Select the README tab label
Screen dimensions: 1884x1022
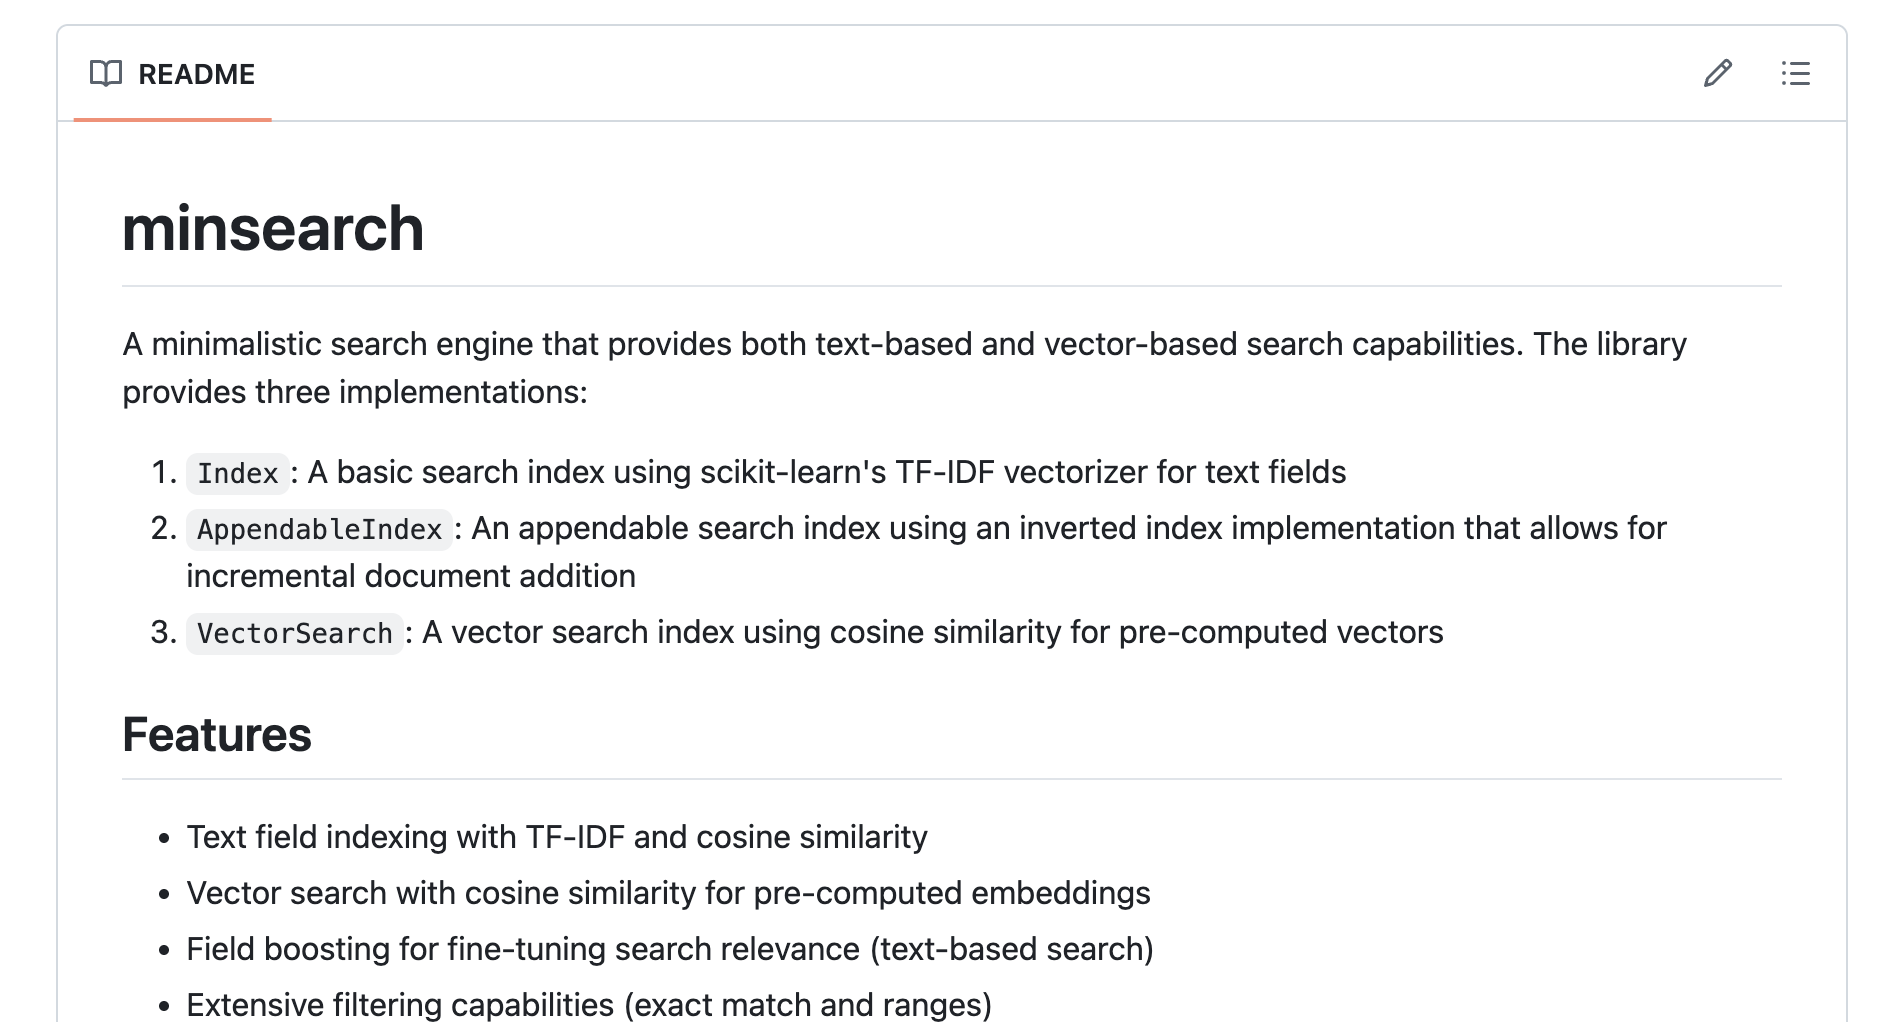[196, 75]
